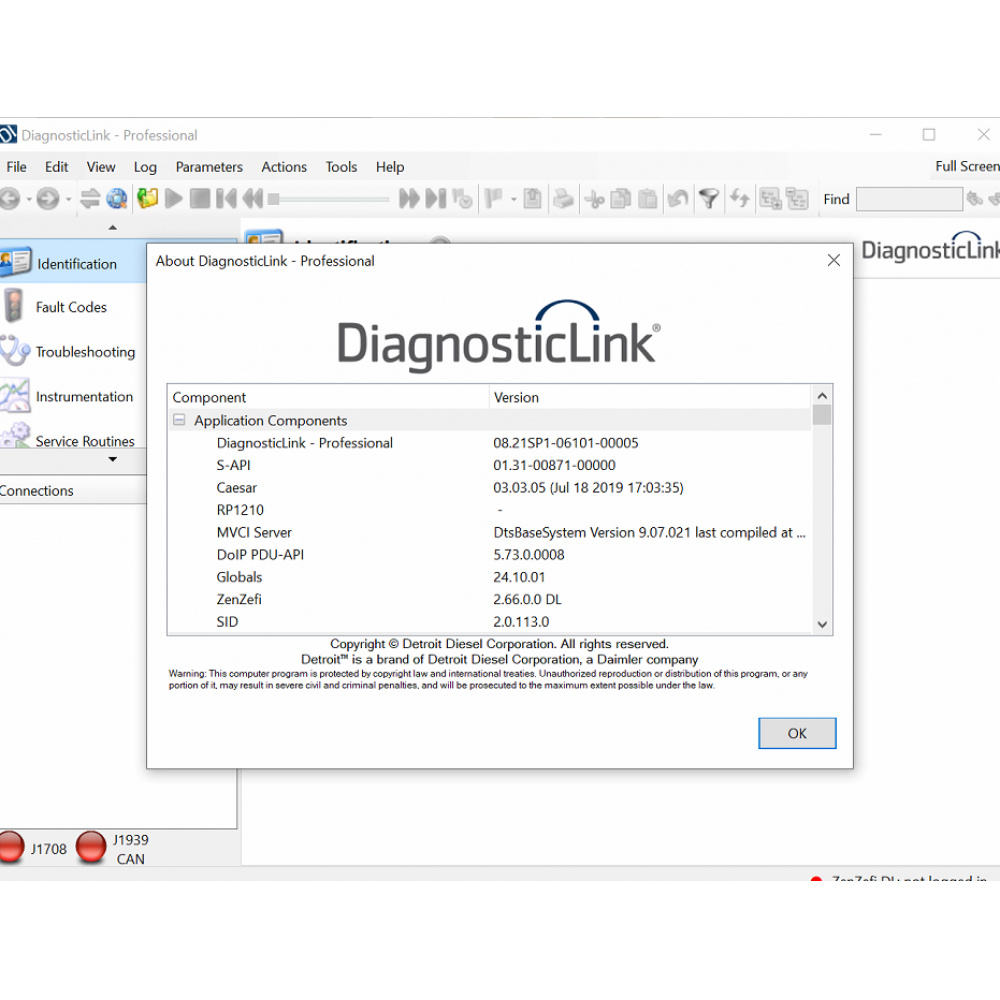Select the Identification sidebar panel
The image size is (1000, 1000).
[73, 263]
